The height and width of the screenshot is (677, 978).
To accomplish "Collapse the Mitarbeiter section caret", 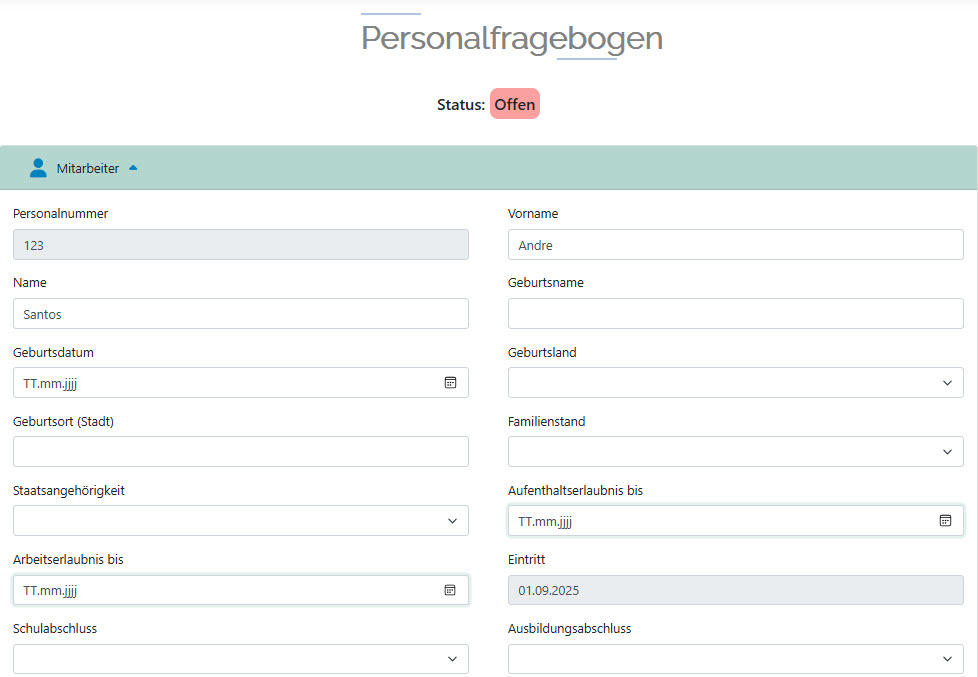I will pos(133,168).
